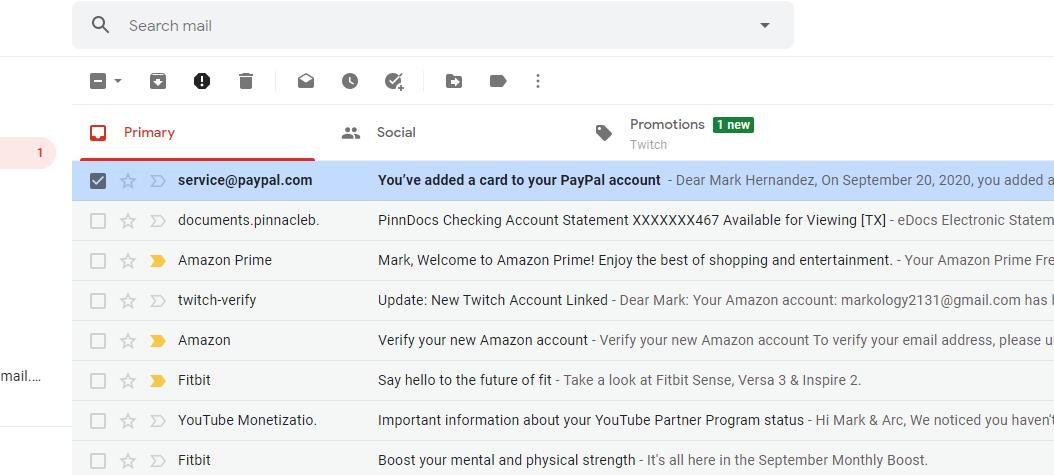Mark selected email as read icon
The width and height of the screenshot is (1054, 475).
point(306,81)
